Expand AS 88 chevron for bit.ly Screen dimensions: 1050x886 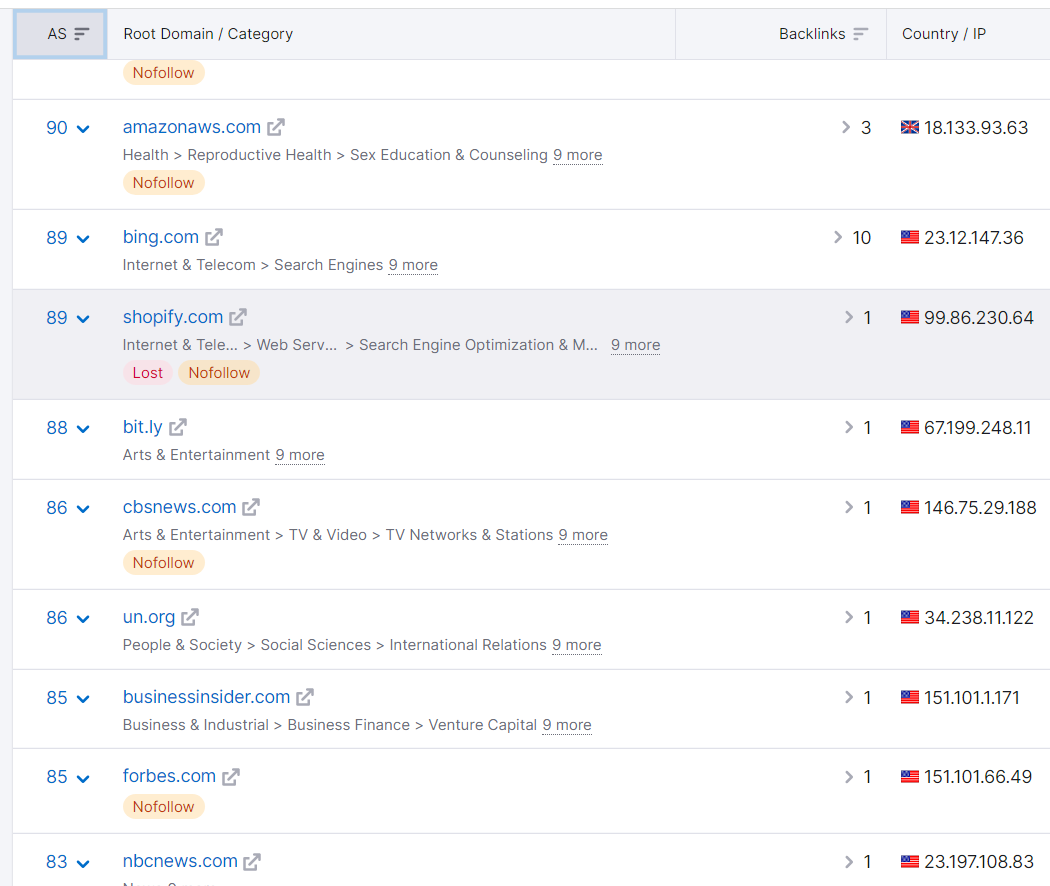point(83,429)
